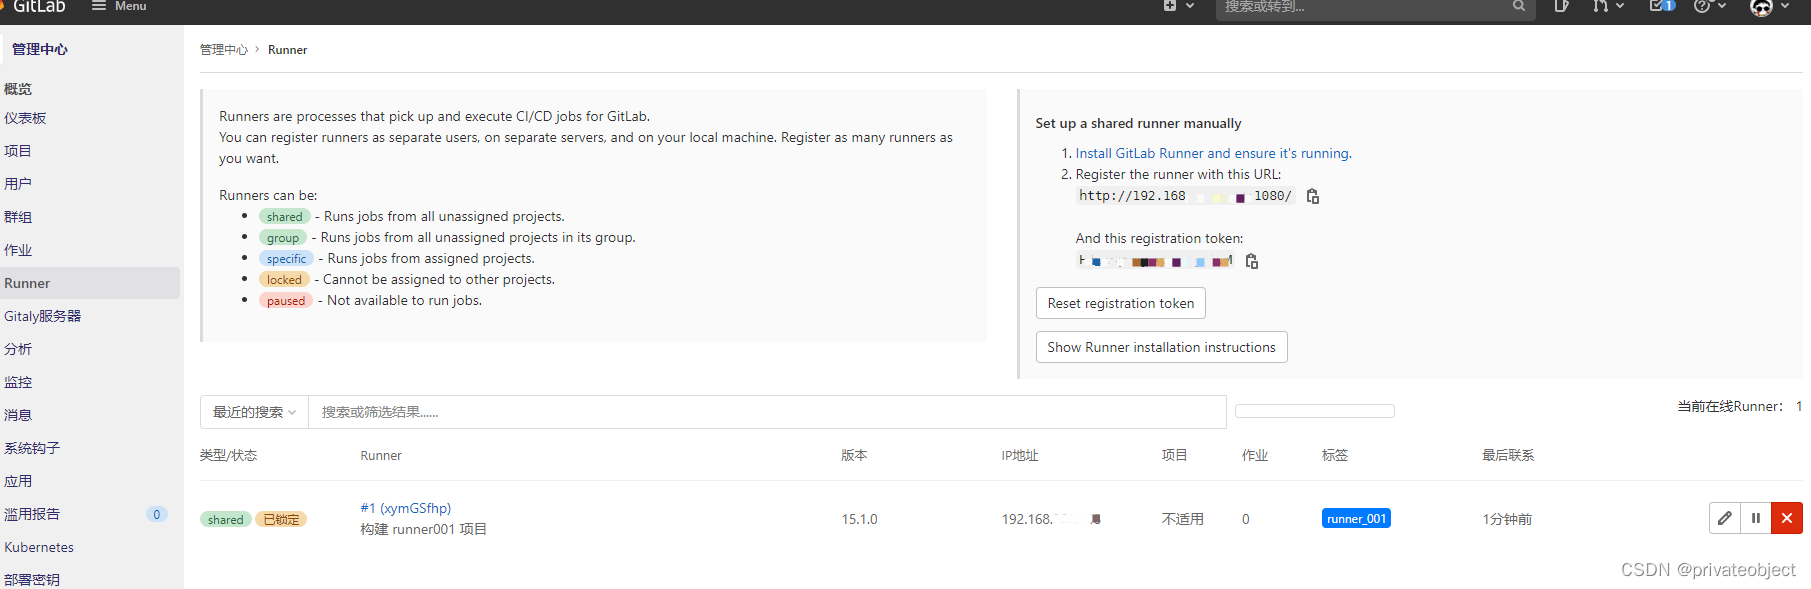Open the issues icon in top bar
This screenshot has height=589, width=1811.
pyautogui.click(x=1562, y=6)
